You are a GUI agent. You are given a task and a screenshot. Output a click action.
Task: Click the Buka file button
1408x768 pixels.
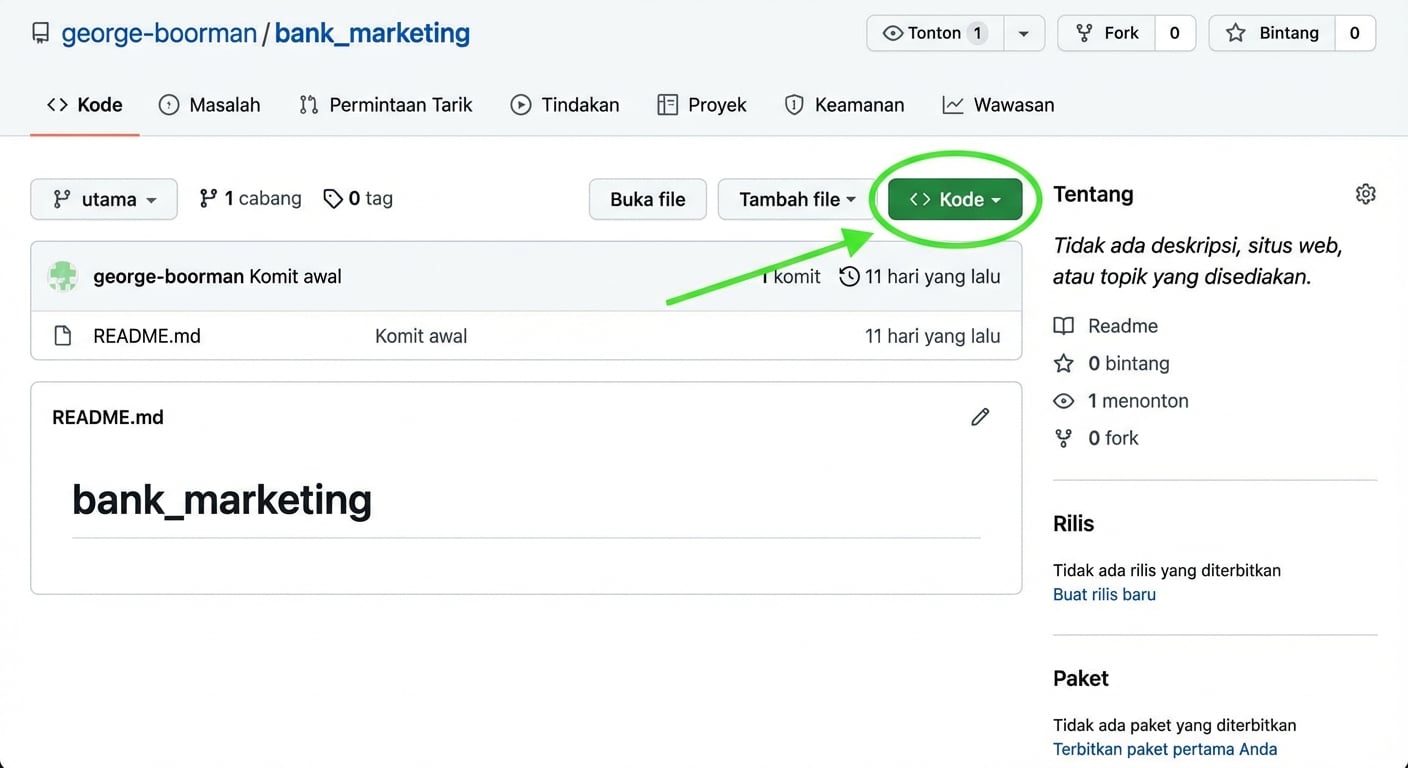point(648,199)
